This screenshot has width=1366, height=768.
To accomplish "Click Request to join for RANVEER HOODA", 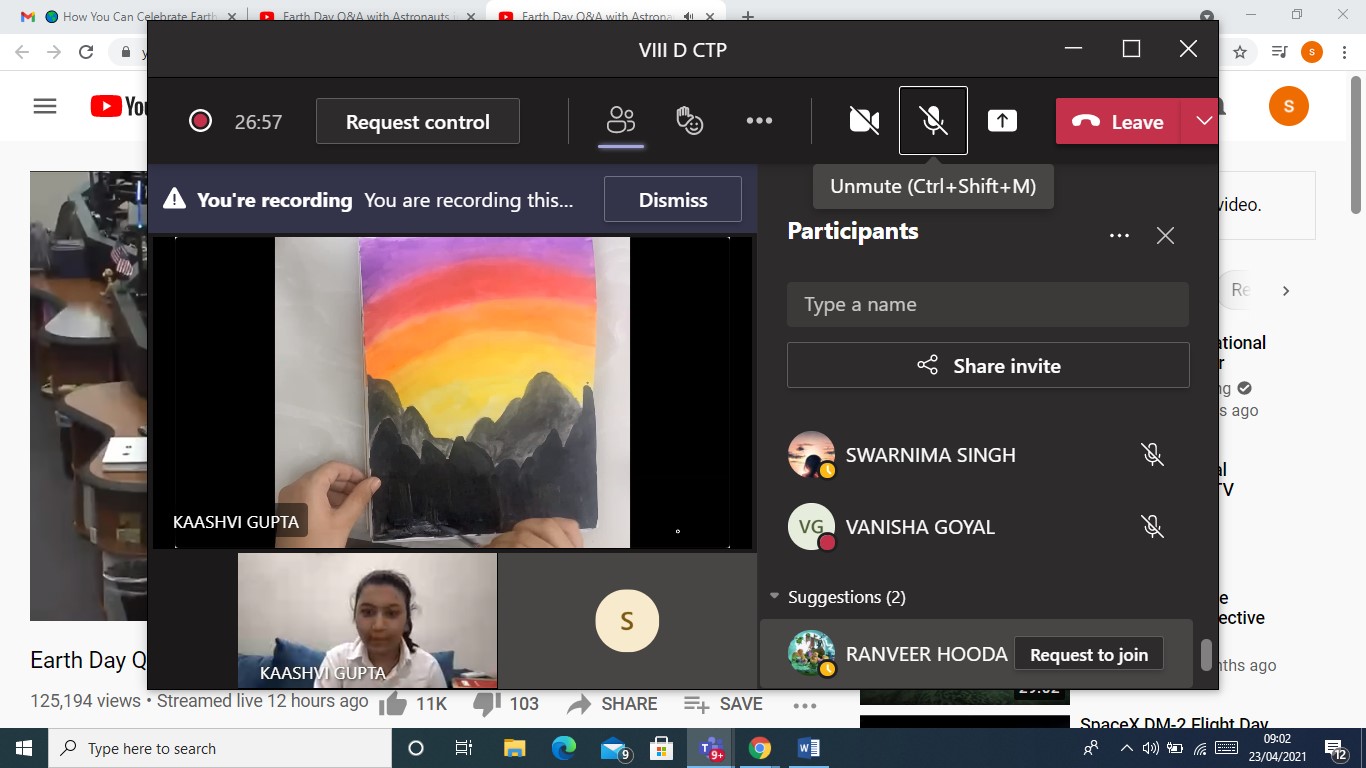I will pyautogui.click(x=1089, y=655).
